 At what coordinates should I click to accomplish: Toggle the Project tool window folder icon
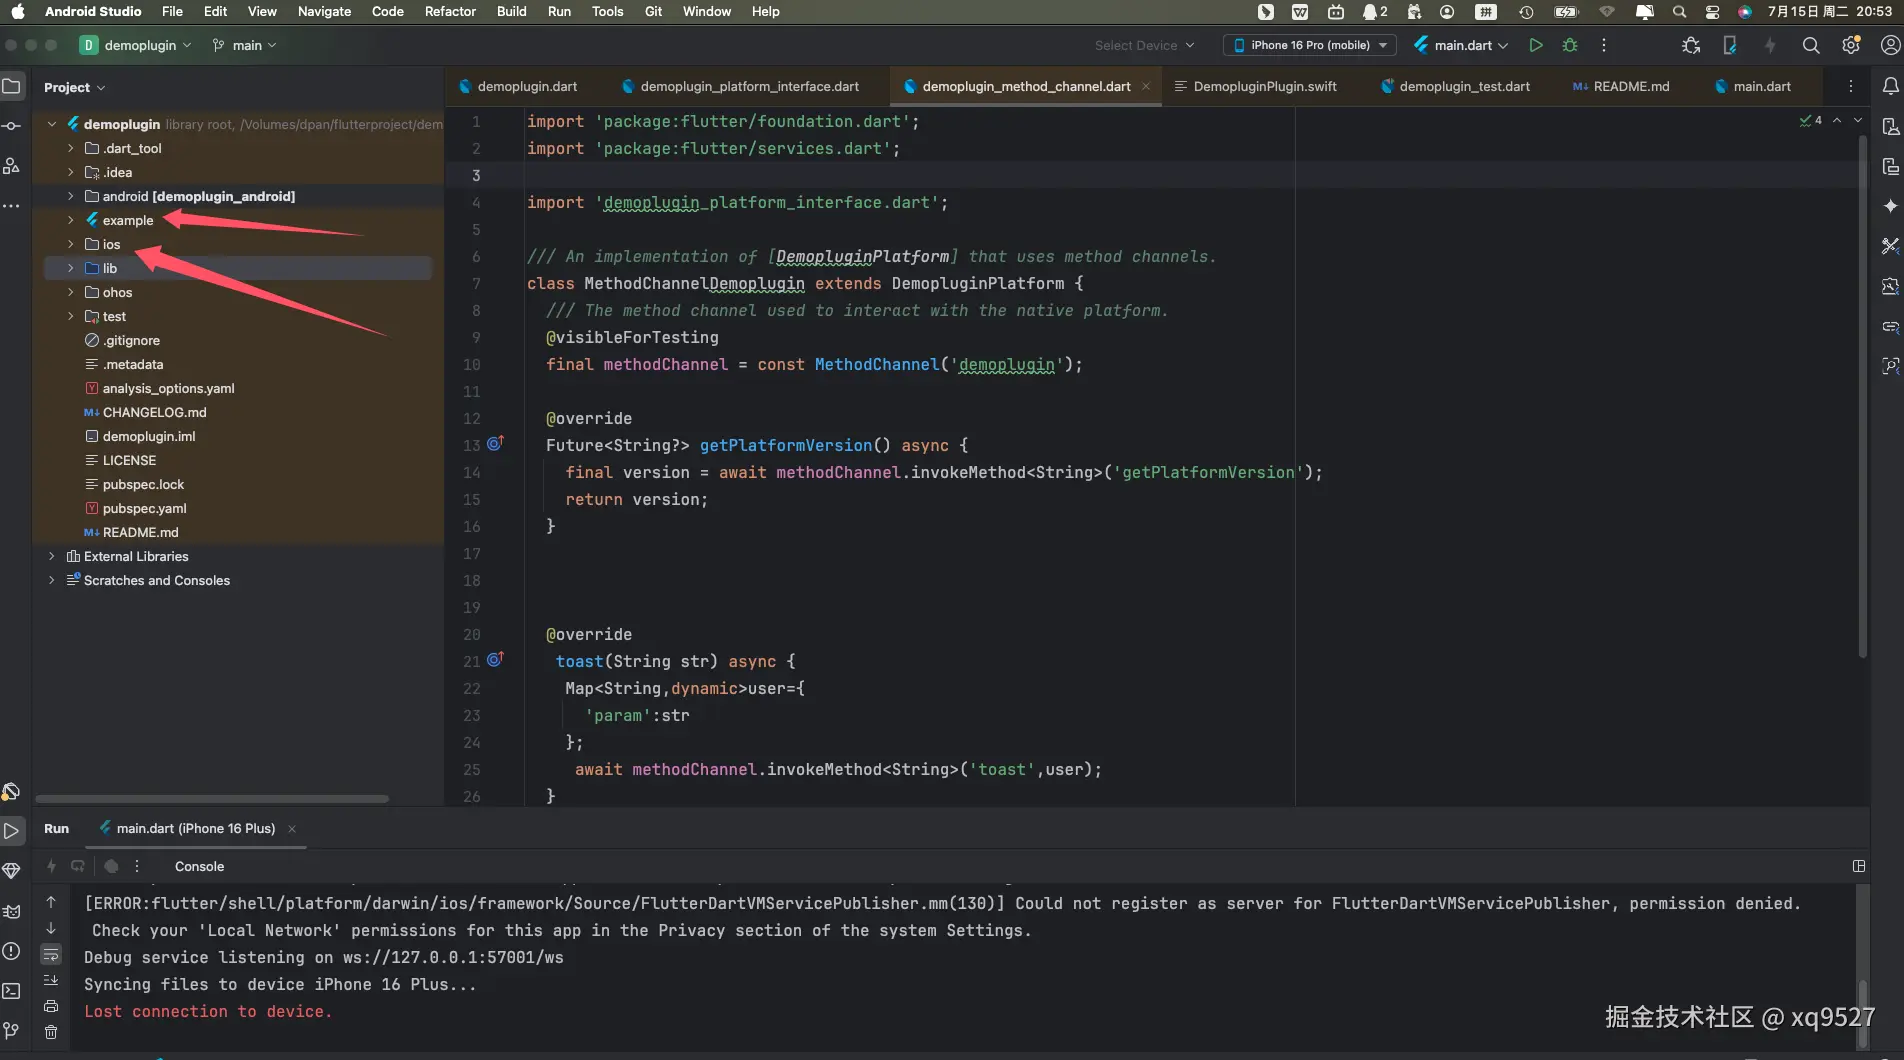(x=12, y=87)
